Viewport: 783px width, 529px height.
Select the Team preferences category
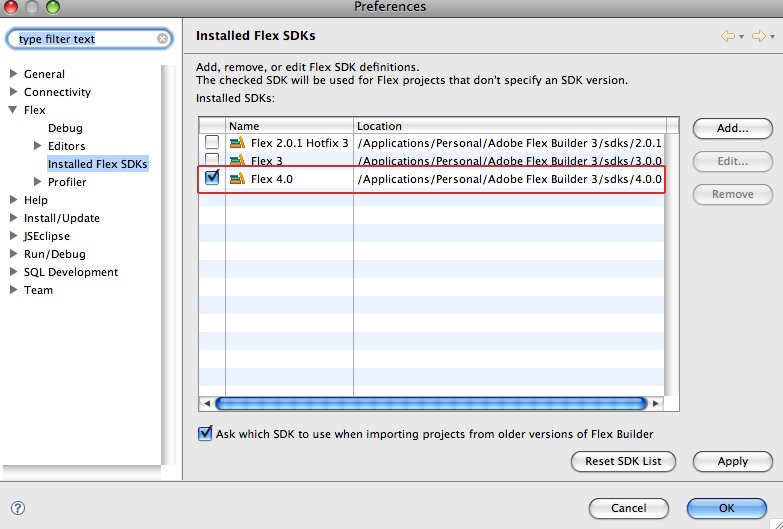pyautogui.click(x=38, y=290)
